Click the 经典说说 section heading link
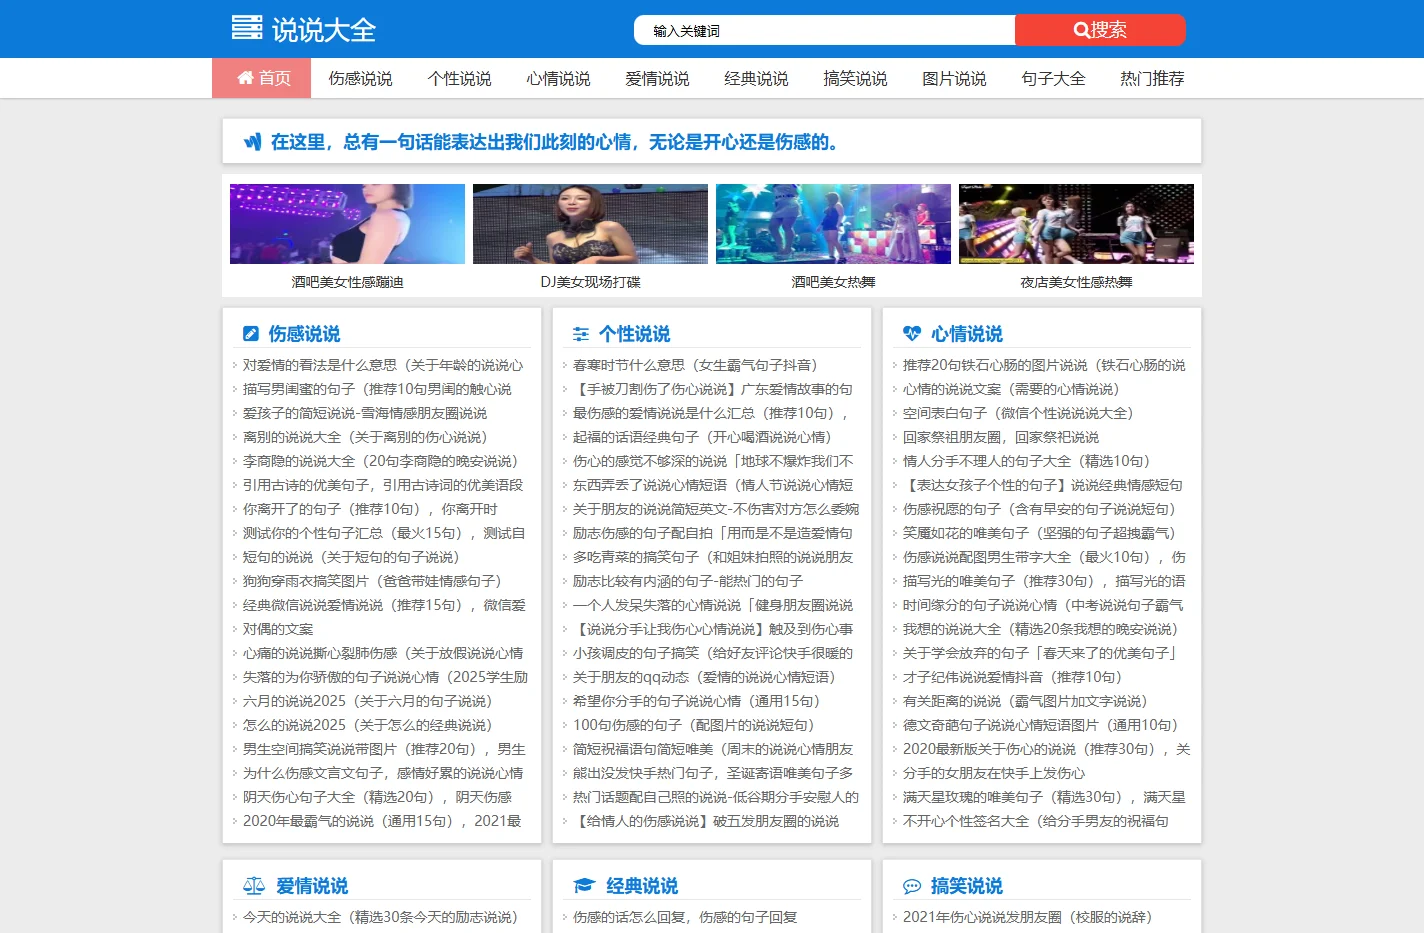Viewport: 1424px width, 933px height. 643,886
